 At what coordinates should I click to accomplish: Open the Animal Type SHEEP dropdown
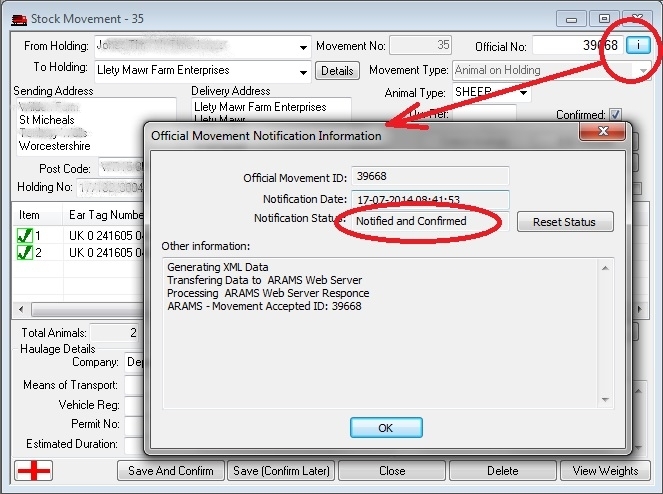coord(523,92)
